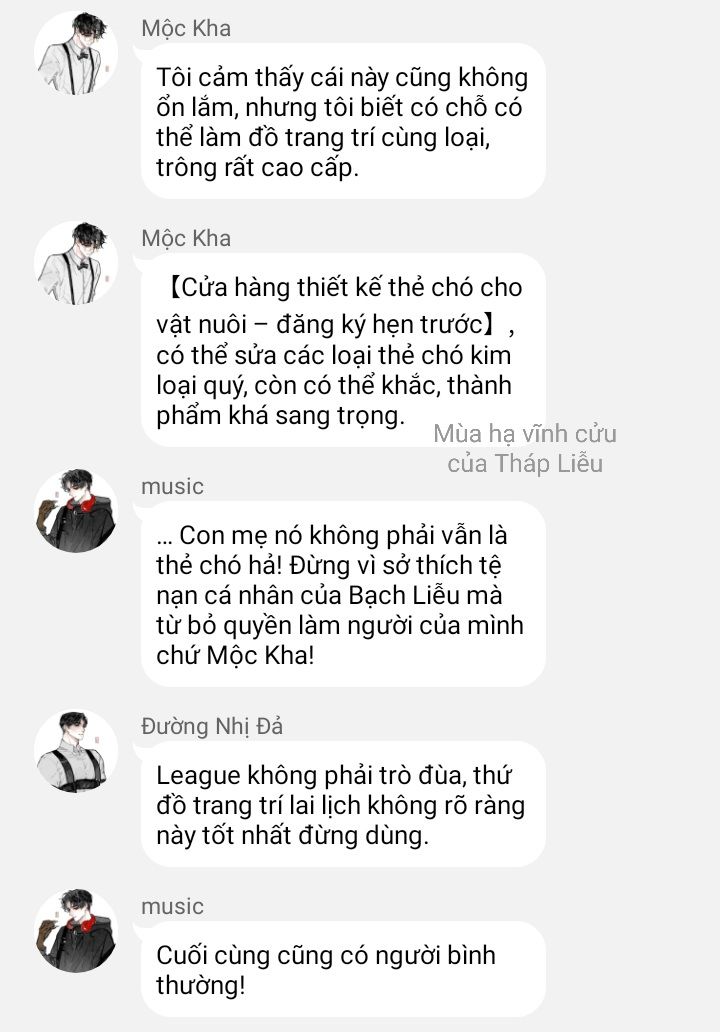Click sender name Mộc Kha above the first message

[x=186, y=28]
